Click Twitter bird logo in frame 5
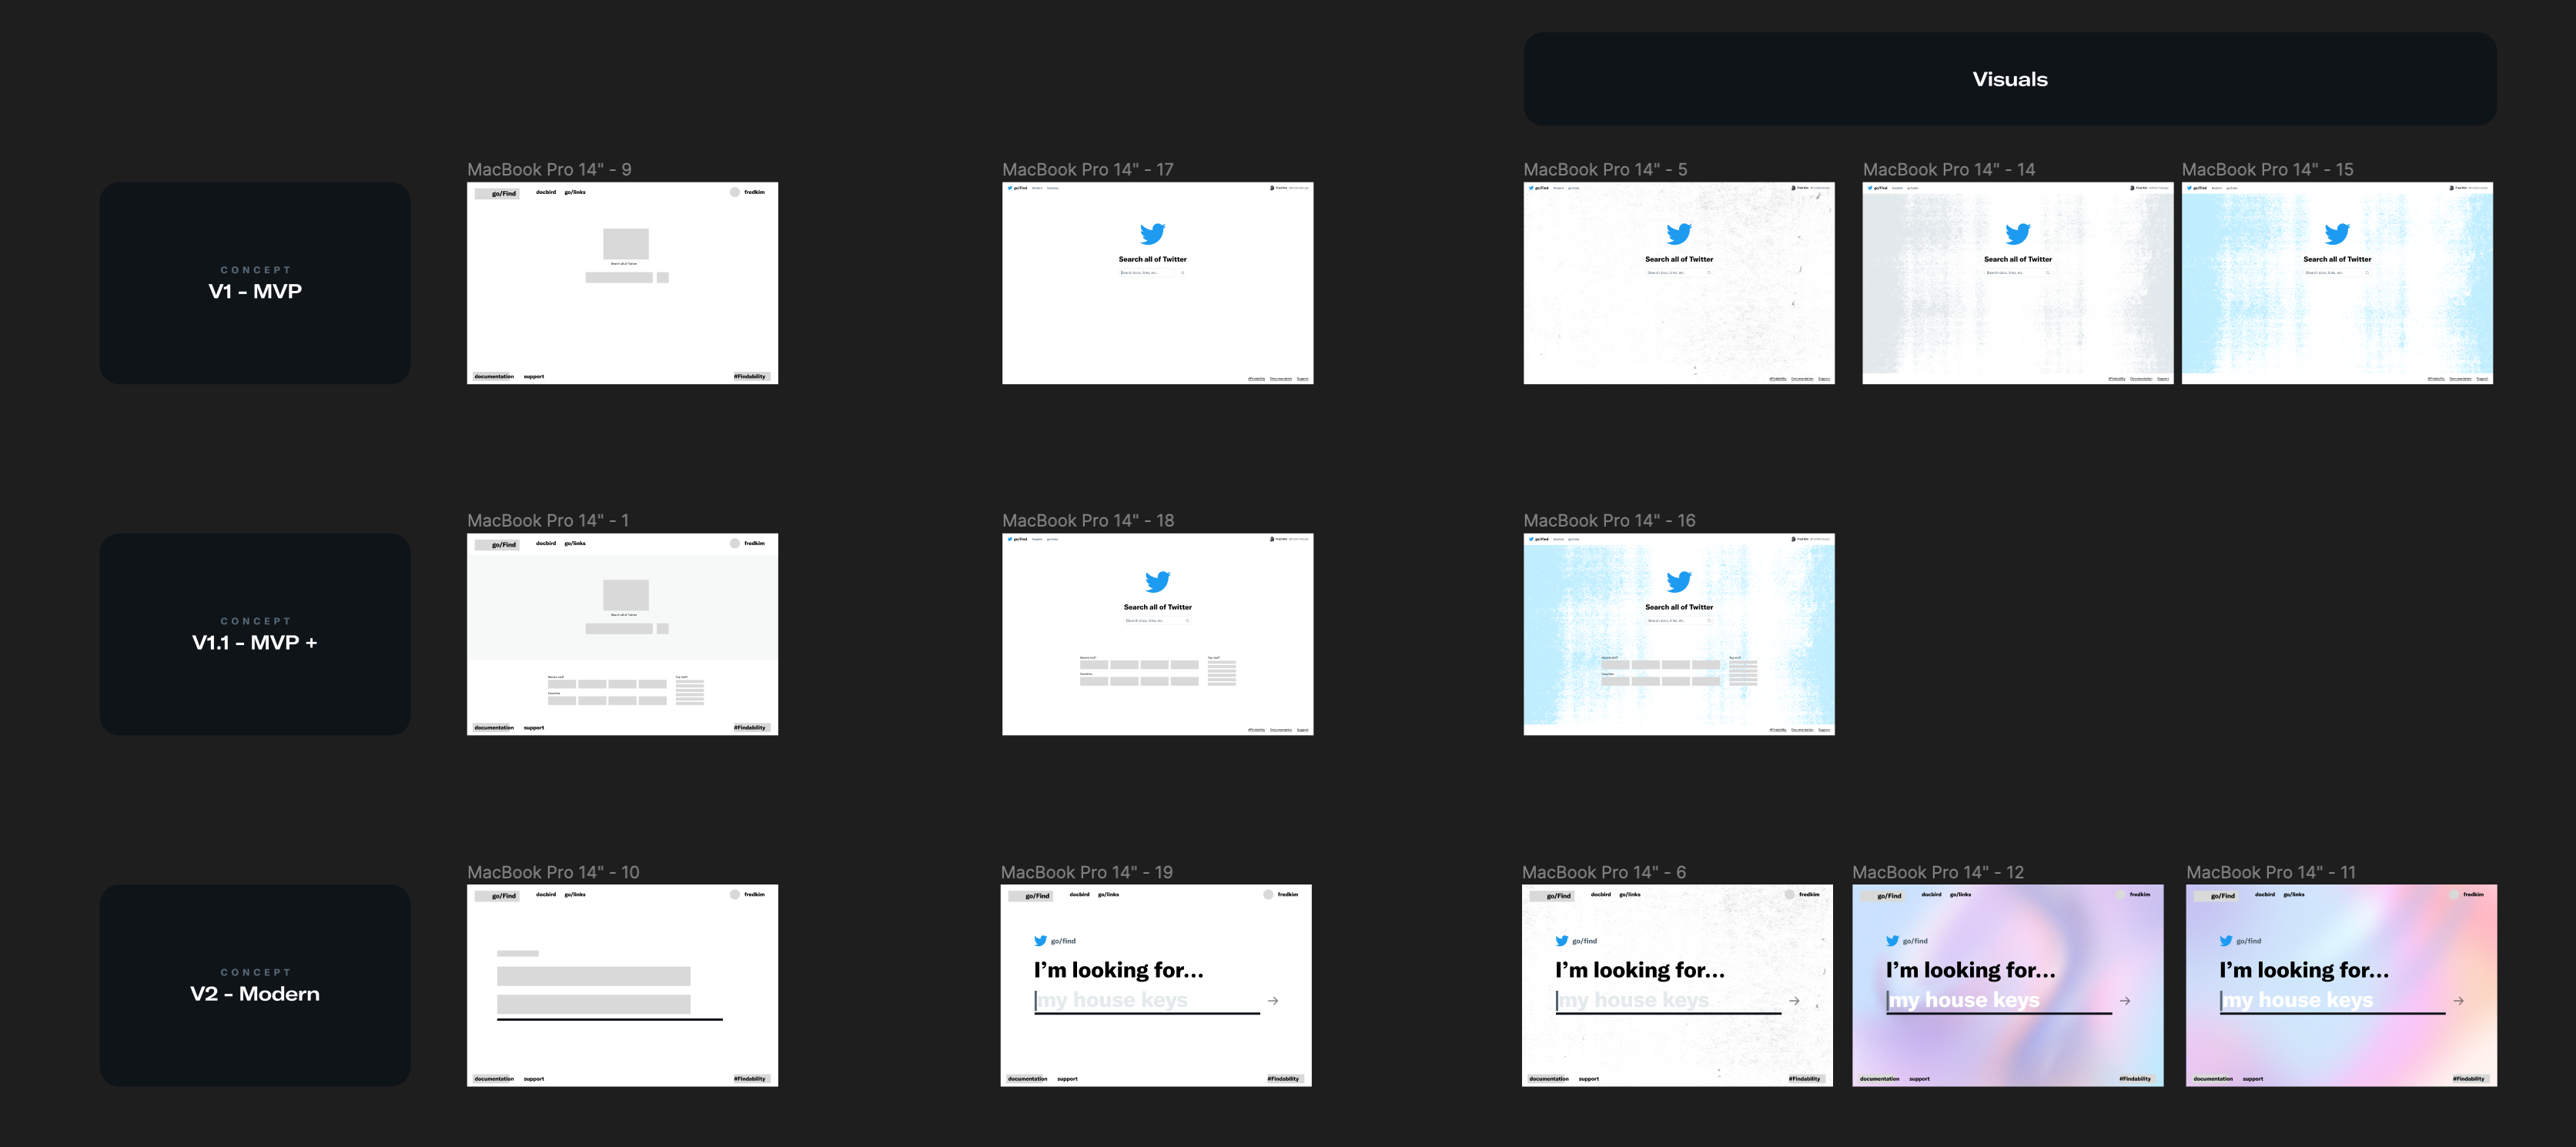The image size is (2576, 1147). (1678, 234)
